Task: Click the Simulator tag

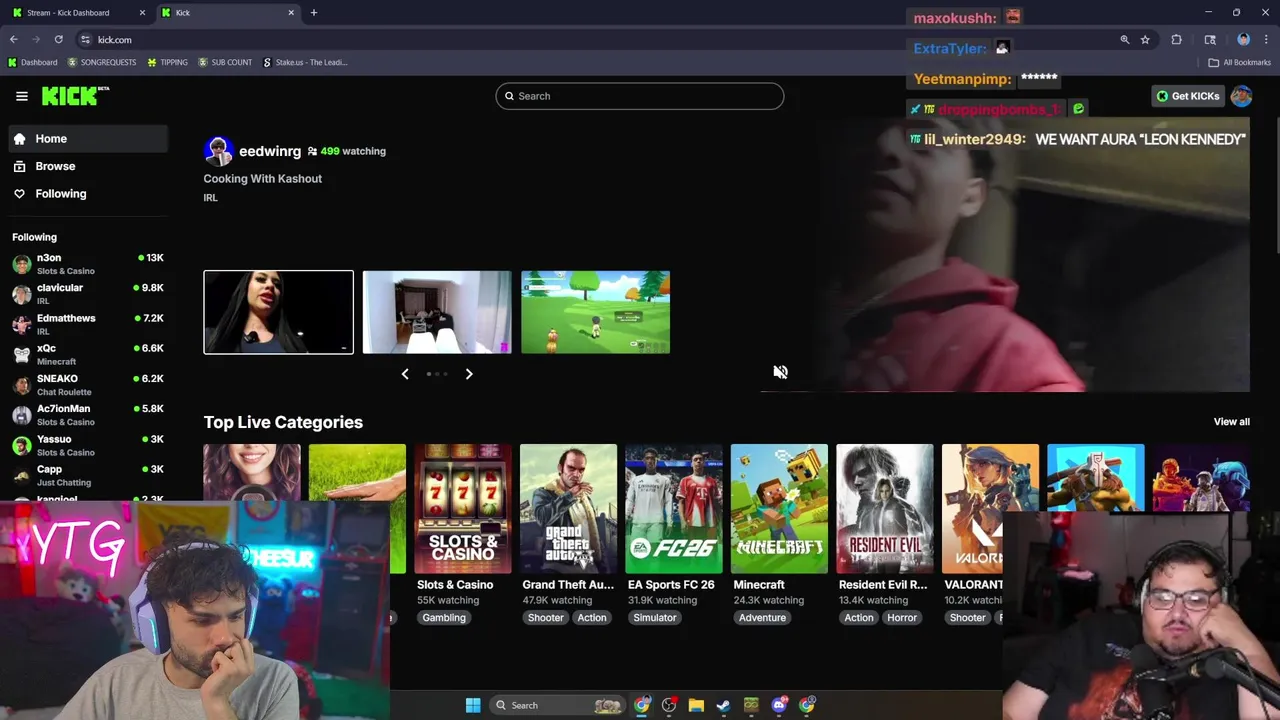Action: (655, 618)
